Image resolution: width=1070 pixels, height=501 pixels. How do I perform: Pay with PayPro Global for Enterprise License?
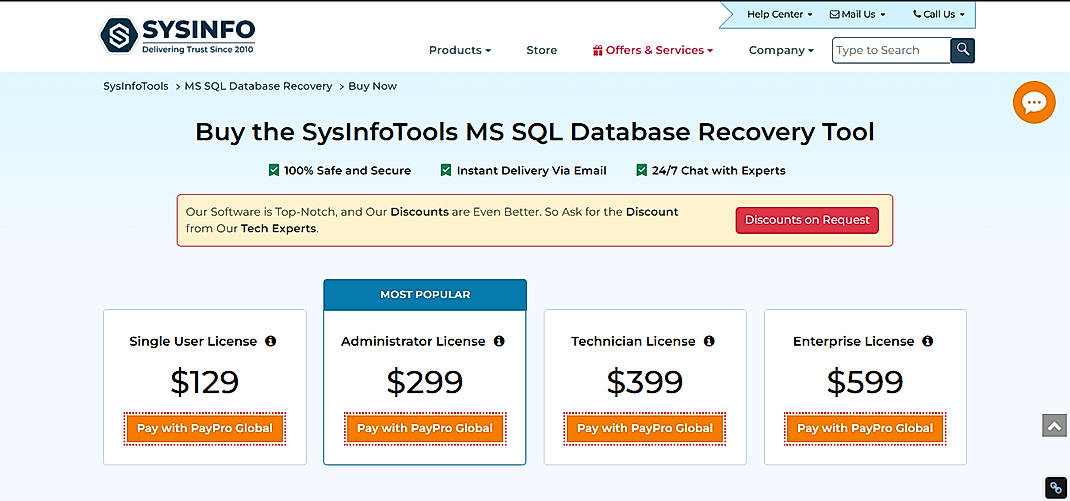tap(865, 429)
